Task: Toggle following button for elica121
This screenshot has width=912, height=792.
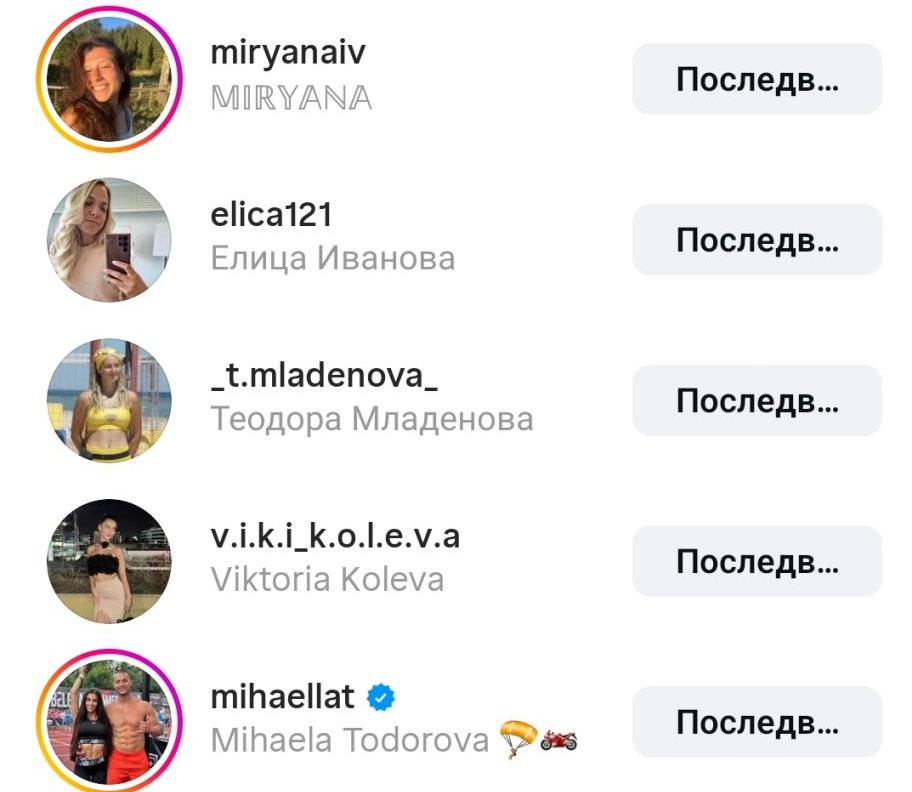Action: (757, 240)
